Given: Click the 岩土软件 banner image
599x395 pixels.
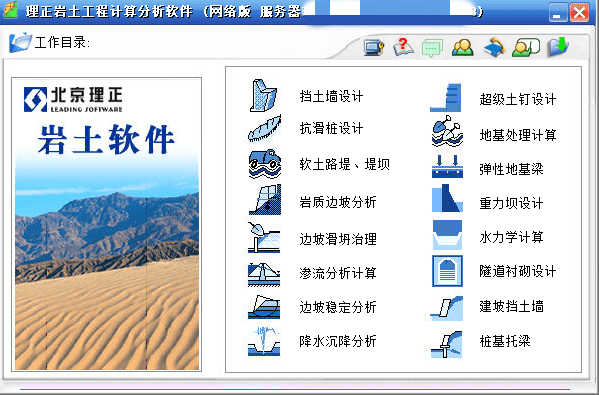Looking at the screenshot, I should (107, 224).
